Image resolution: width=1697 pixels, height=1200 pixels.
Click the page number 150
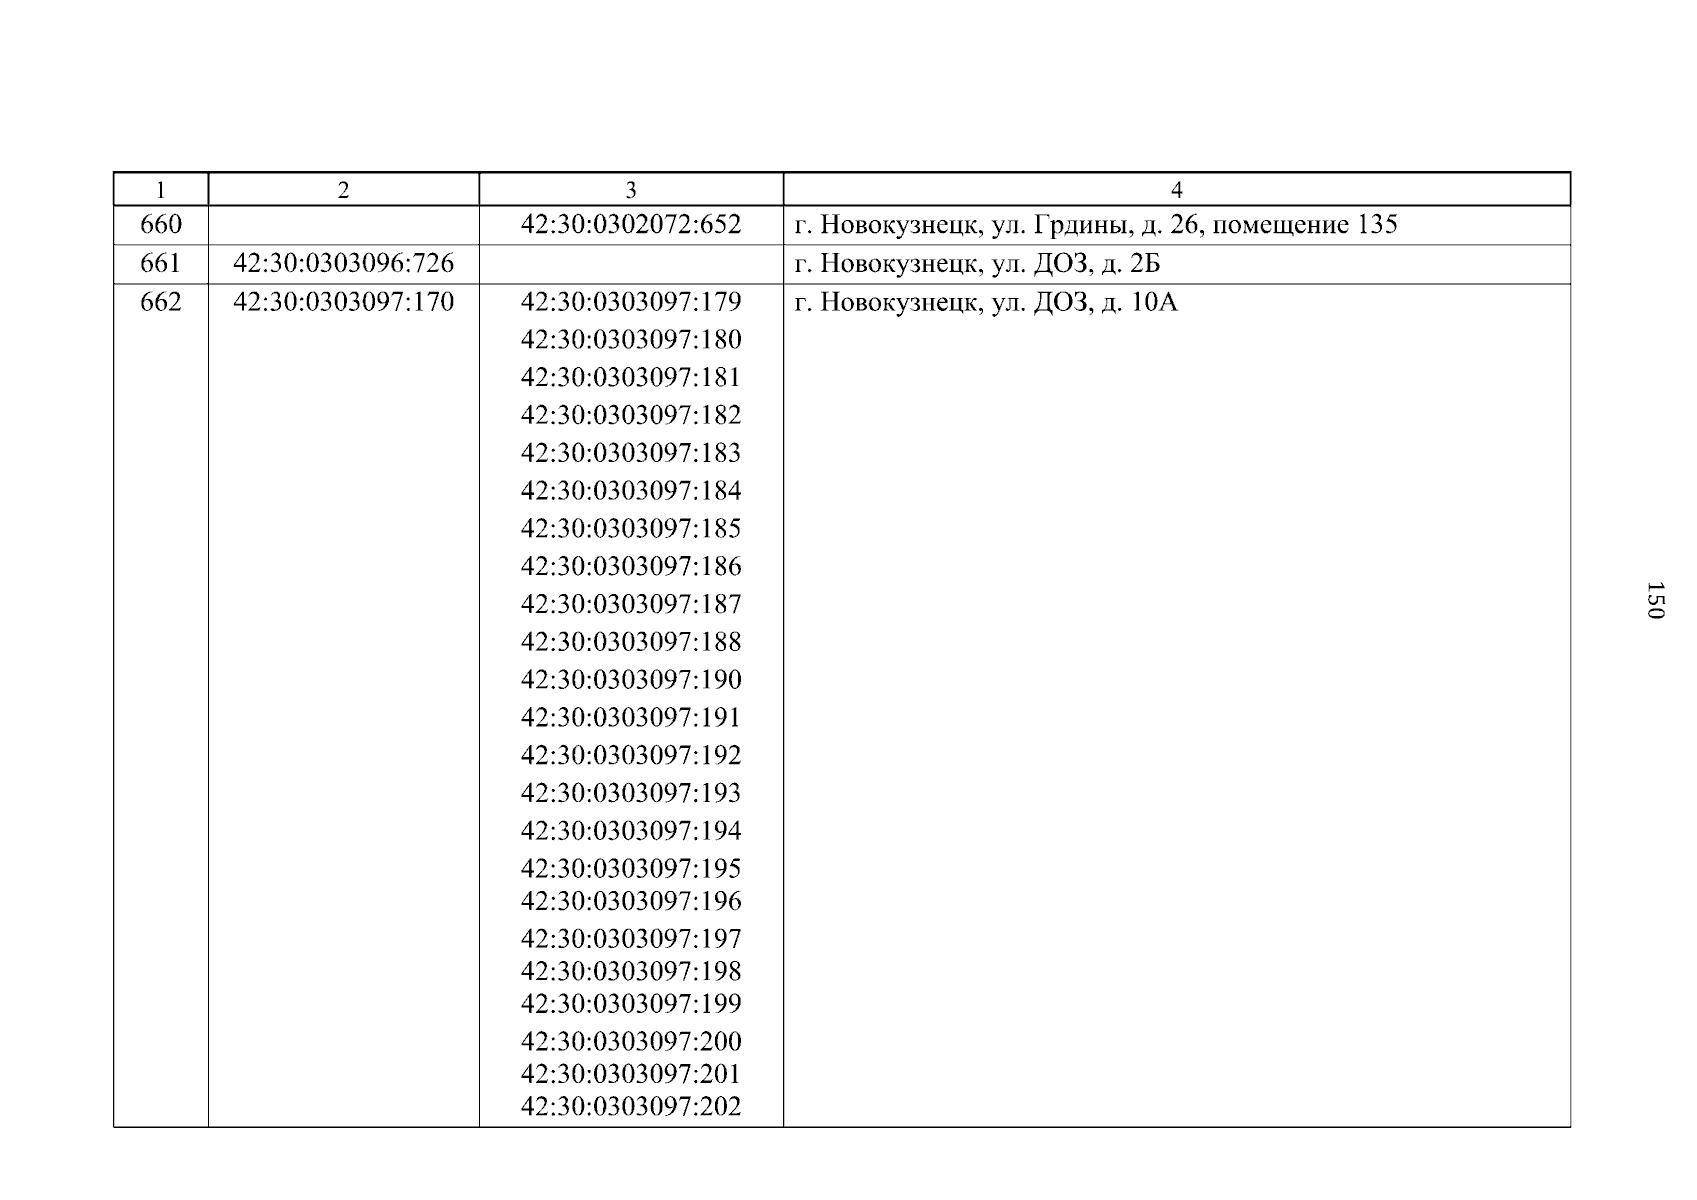[1655, 600]
